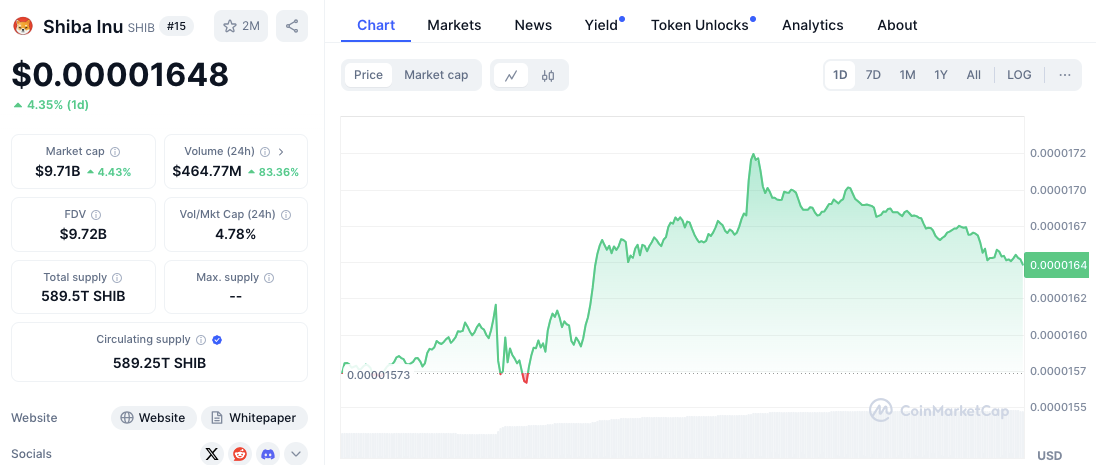Switch to line chart icon
Viewport: 1096px width, 465px height.
click(x=511, y=75)
